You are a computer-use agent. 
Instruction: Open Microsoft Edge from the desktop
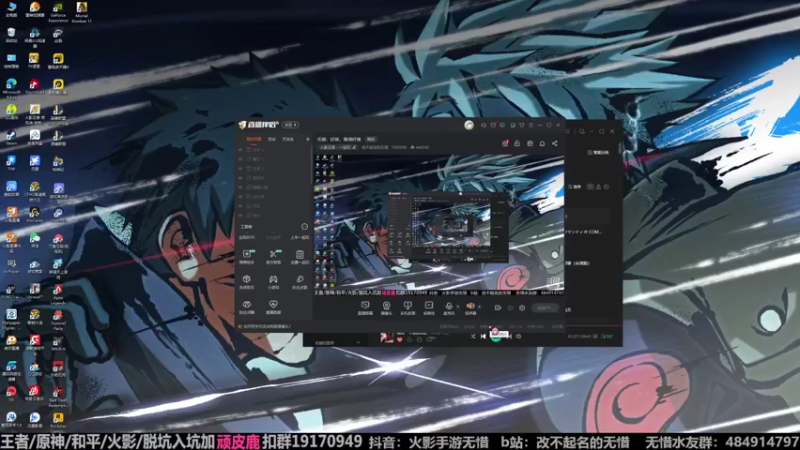[x=11, y=86]
